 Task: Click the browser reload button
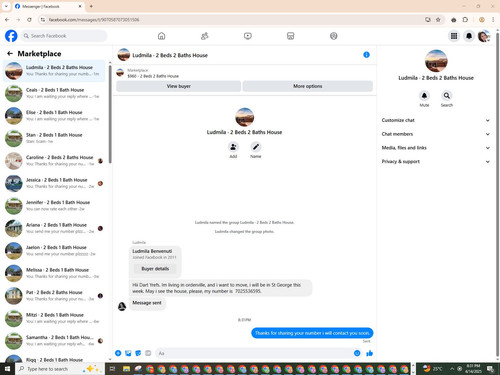29,20
